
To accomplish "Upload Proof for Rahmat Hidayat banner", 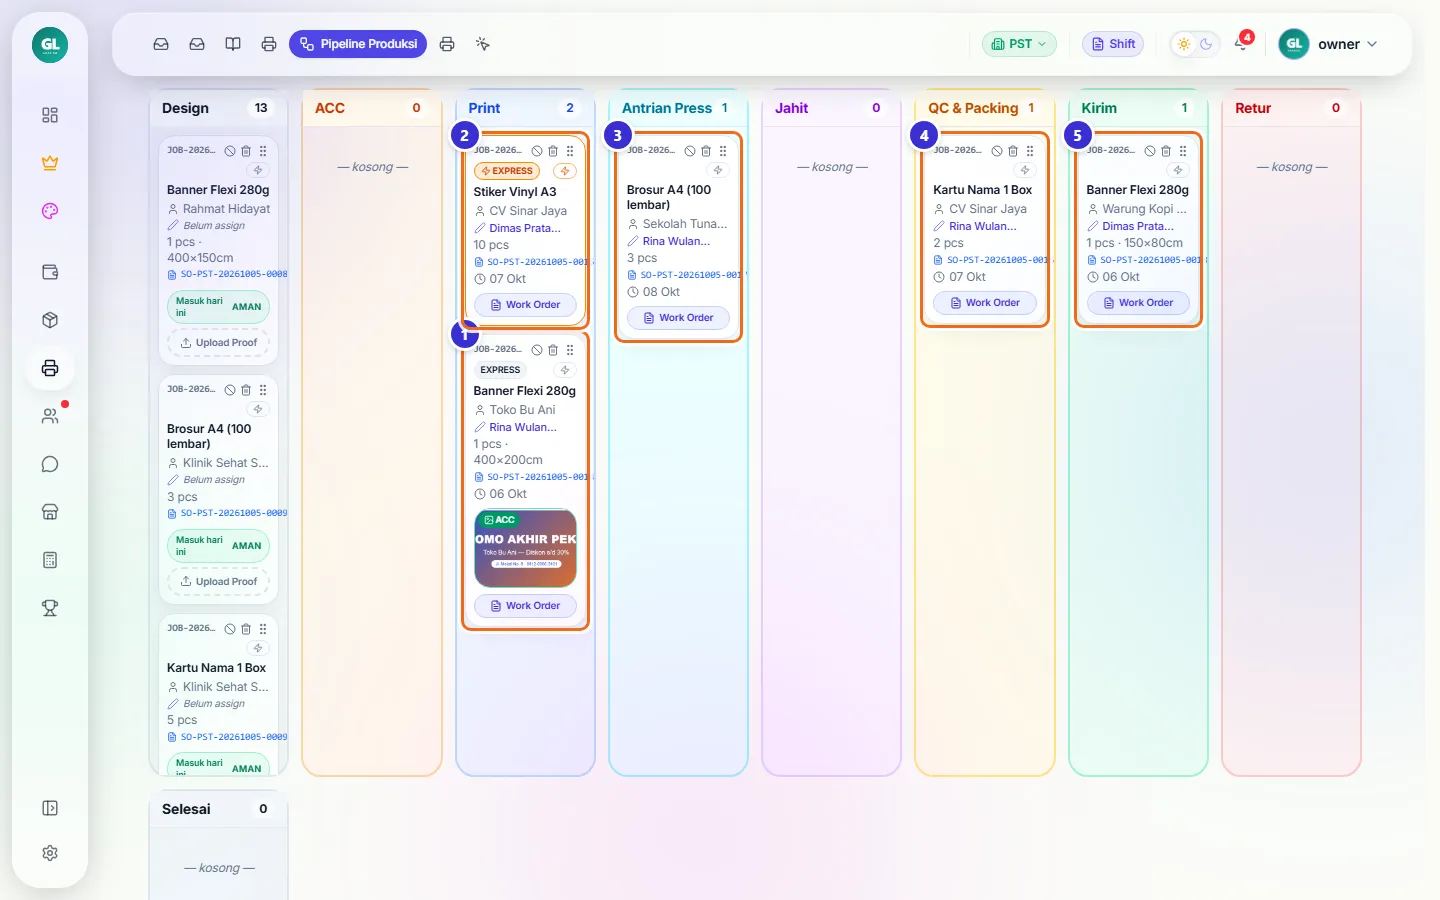I will coord(219,343).
